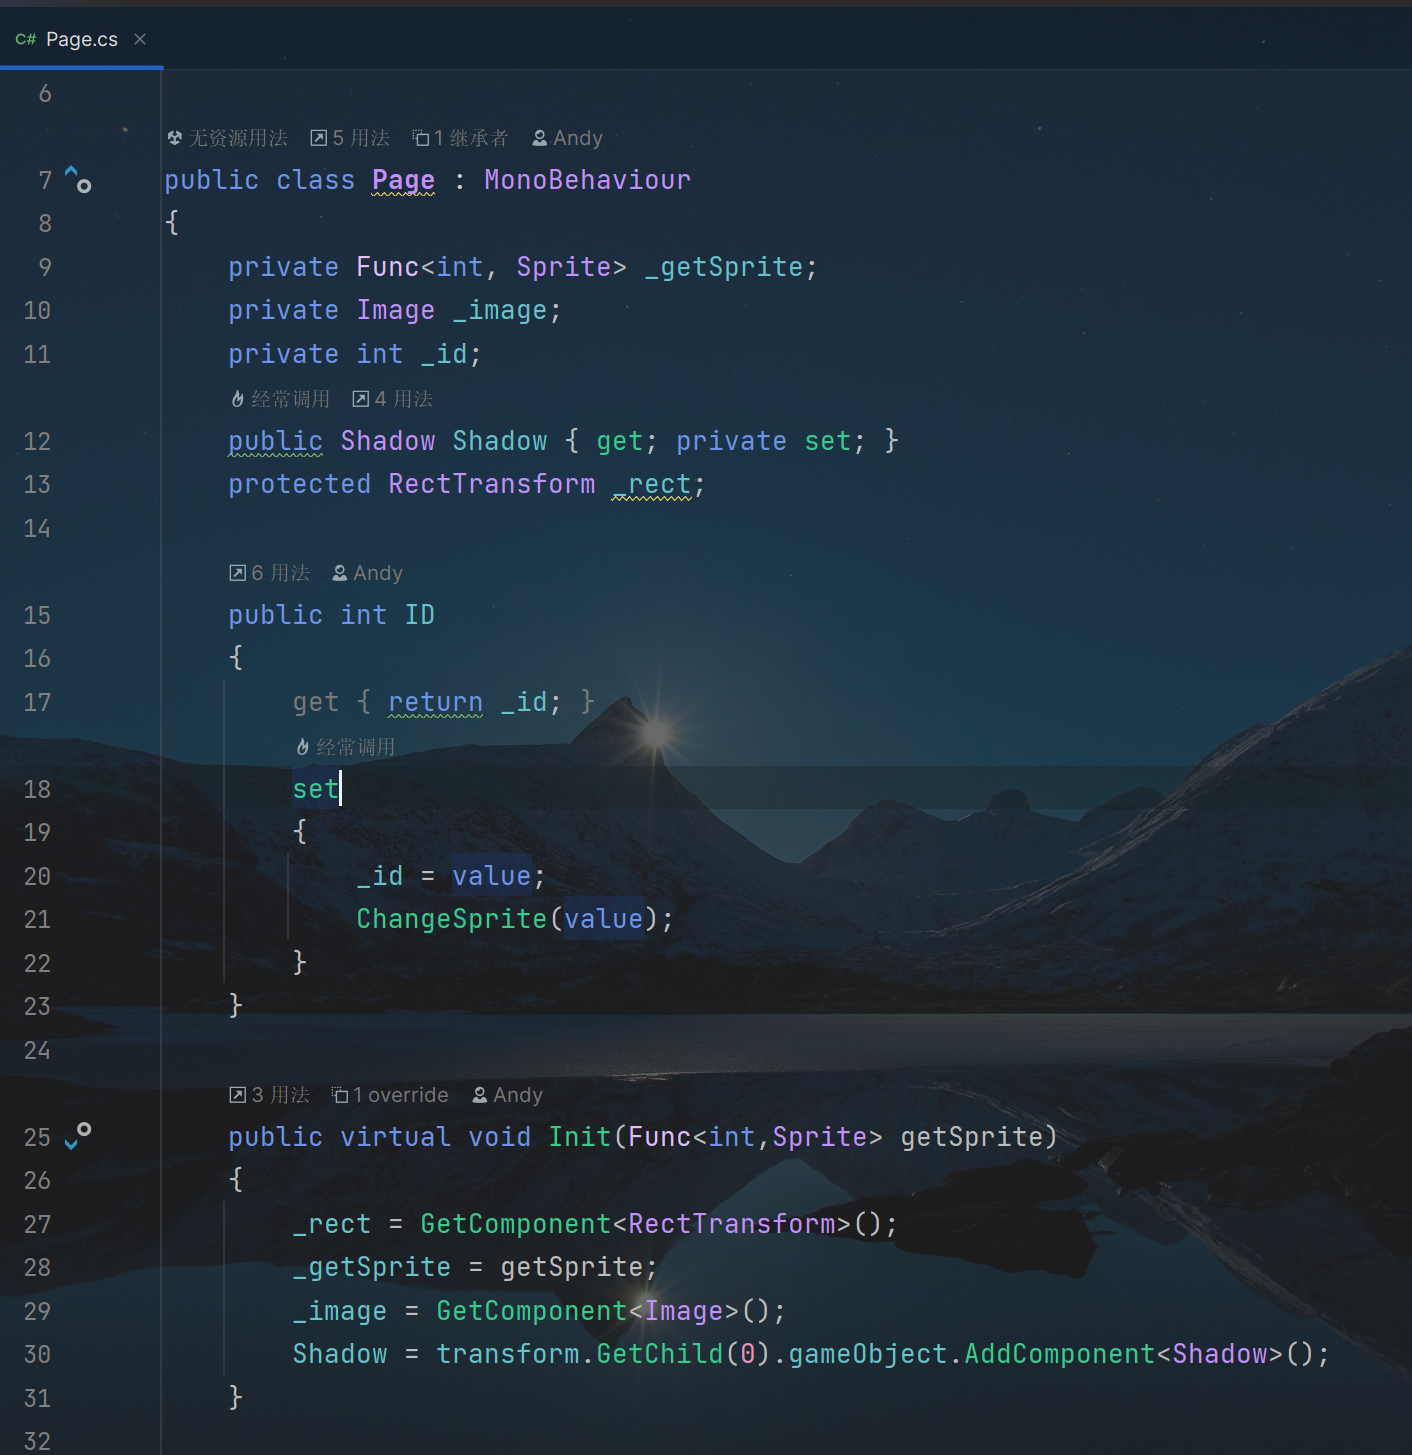The height and width of the screenshot is (1455, 1412).
Task: Click the Andy author lens above Init method
Action: coord(508,1095)
